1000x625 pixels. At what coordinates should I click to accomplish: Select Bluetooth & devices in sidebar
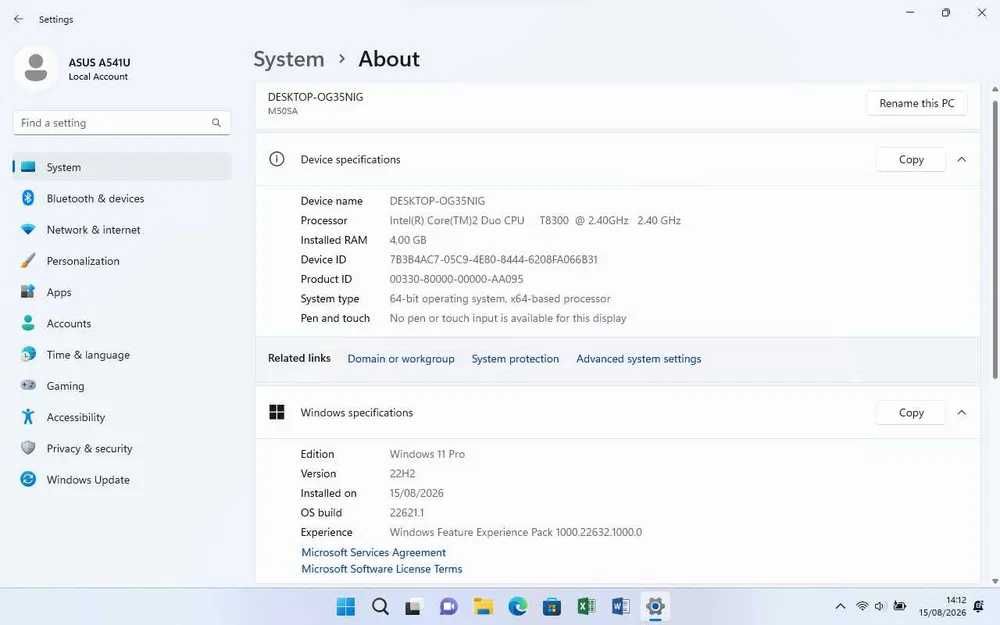[x=122, y=198]
